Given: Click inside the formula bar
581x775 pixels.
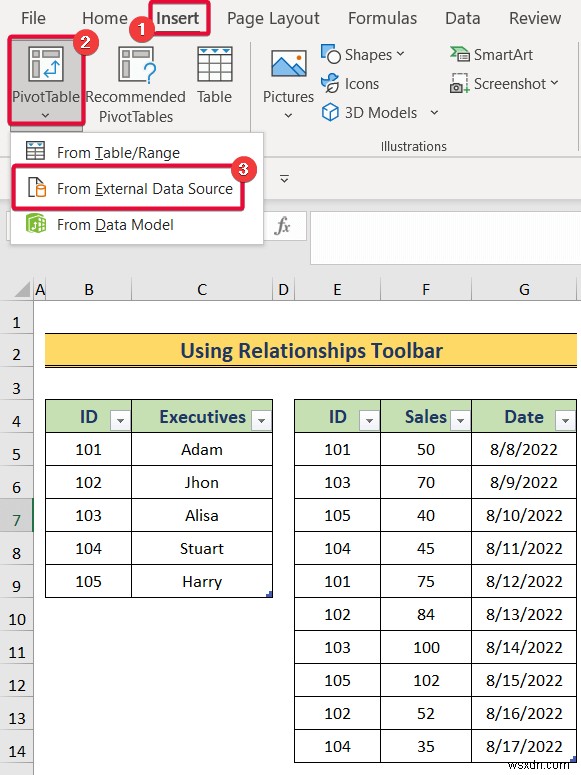Looking at the screenshot, I should (445, 237).
